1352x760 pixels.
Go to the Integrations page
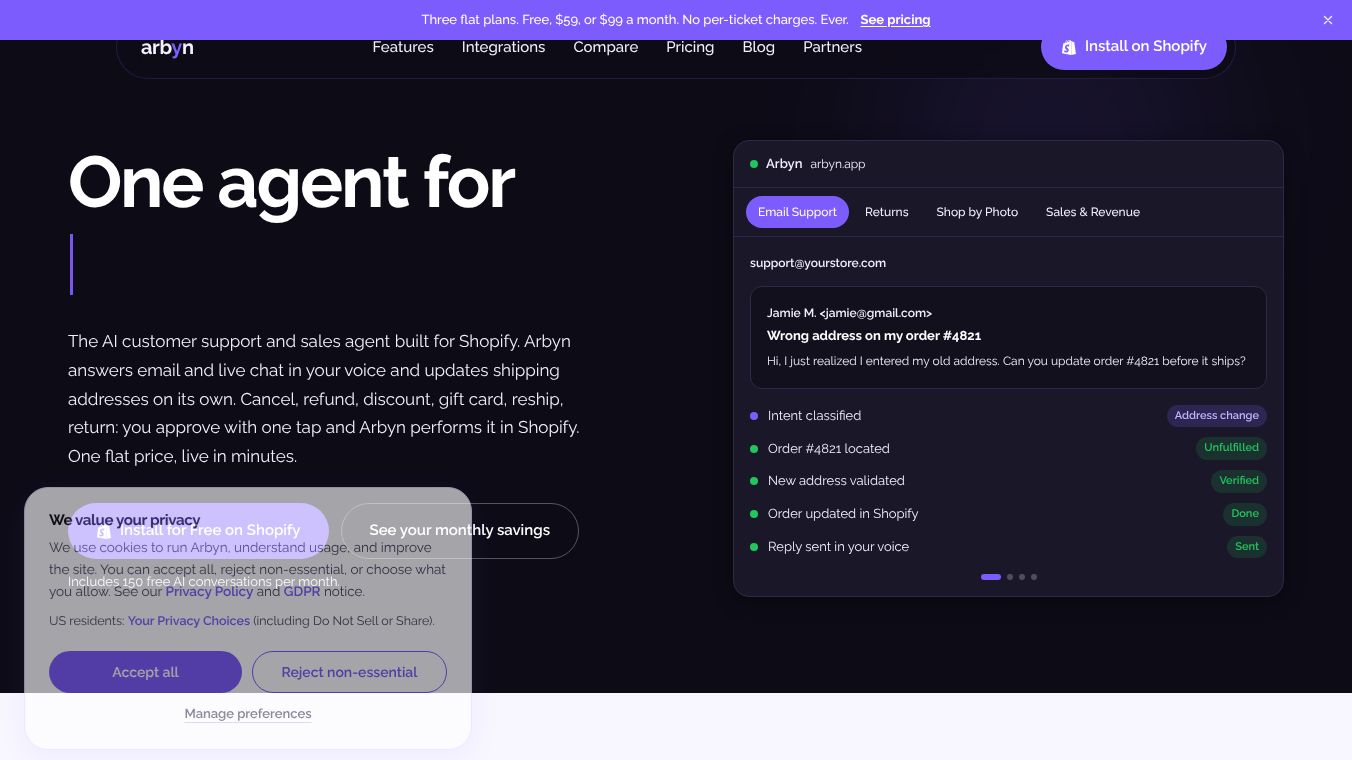(x=503, y=47)
